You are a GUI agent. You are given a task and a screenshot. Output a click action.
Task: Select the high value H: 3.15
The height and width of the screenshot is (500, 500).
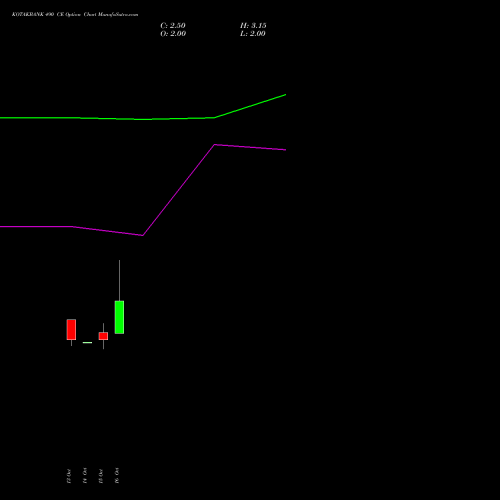pyautogui.click(x=253, y=26)
